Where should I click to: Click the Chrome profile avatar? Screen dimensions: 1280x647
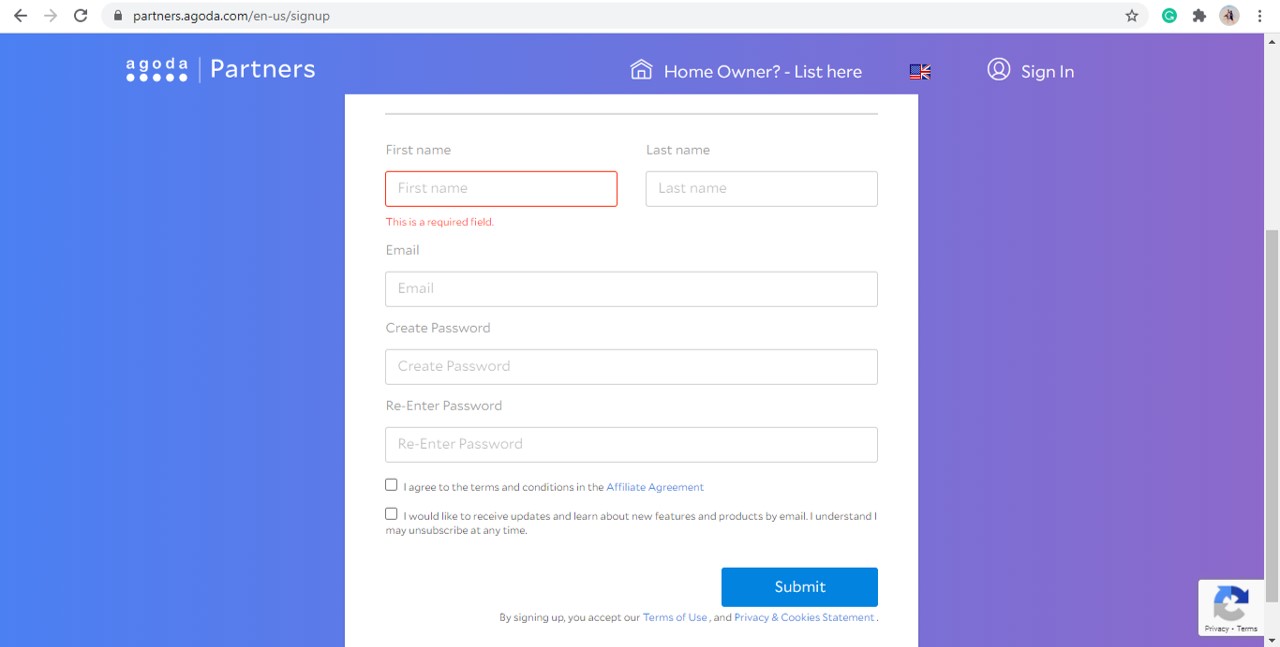[x=1229, y=16]
